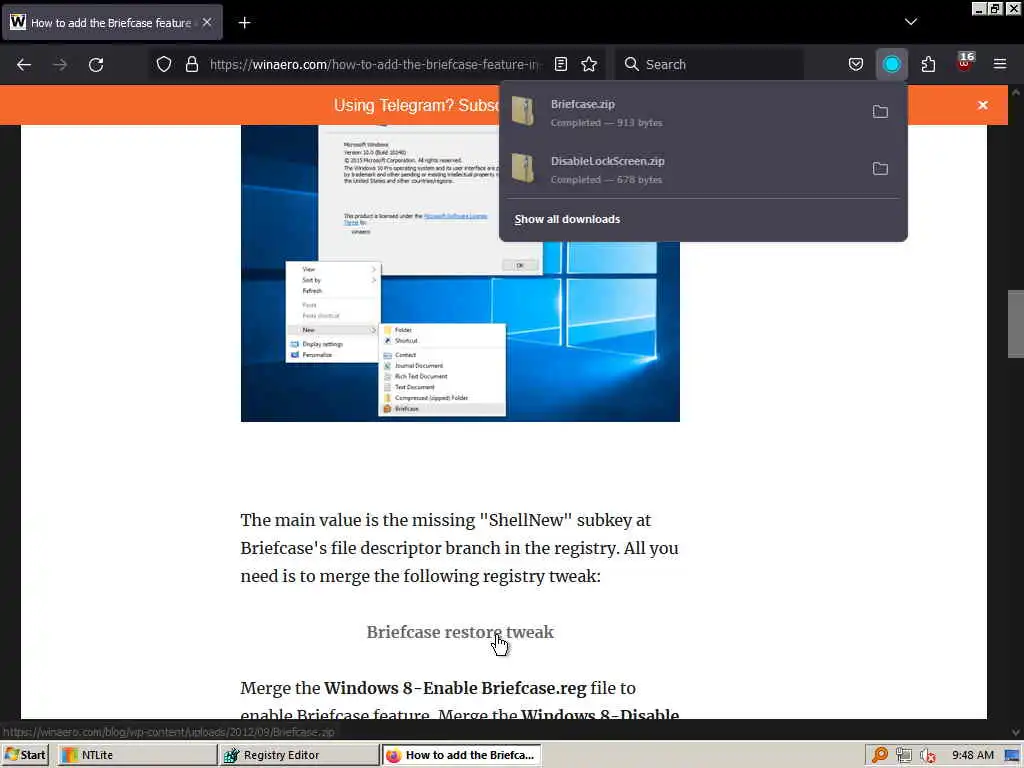The height and width of the screenshot is (768, 1024).
Task: Show Briefcase.zip in its folder
Action: point(880,112)
